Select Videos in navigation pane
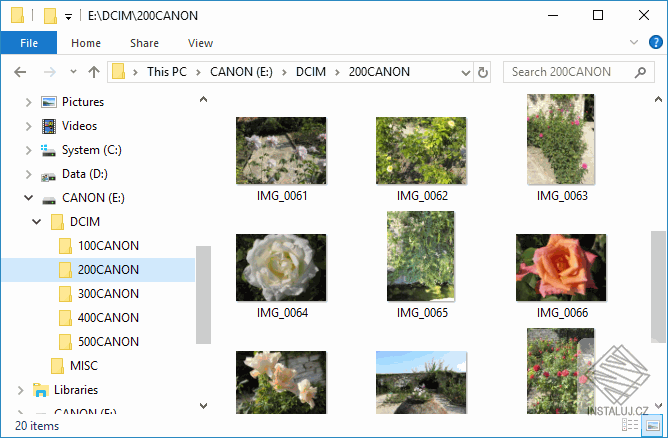Image resolution: width=668 pixels, height=438 pixels. [x=79, y=126]
